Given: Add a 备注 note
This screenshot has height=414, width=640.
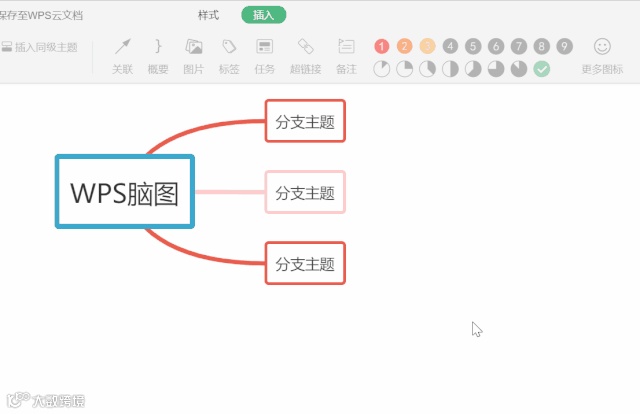Looking at the screenshot, I should click(346, 56).
